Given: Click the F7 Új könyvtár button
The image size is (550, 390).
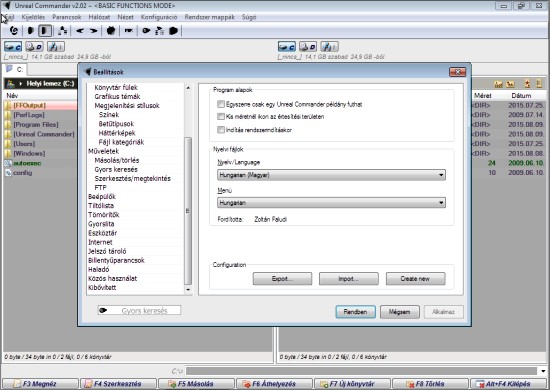Looking at the screenshot, I should tap(352, 384).
